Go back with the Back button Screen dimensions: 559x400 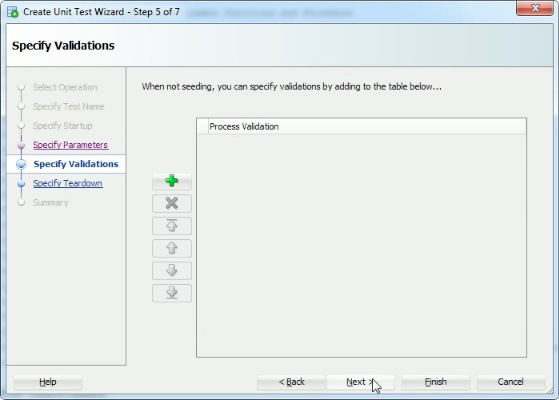click(x=291, y=382)
